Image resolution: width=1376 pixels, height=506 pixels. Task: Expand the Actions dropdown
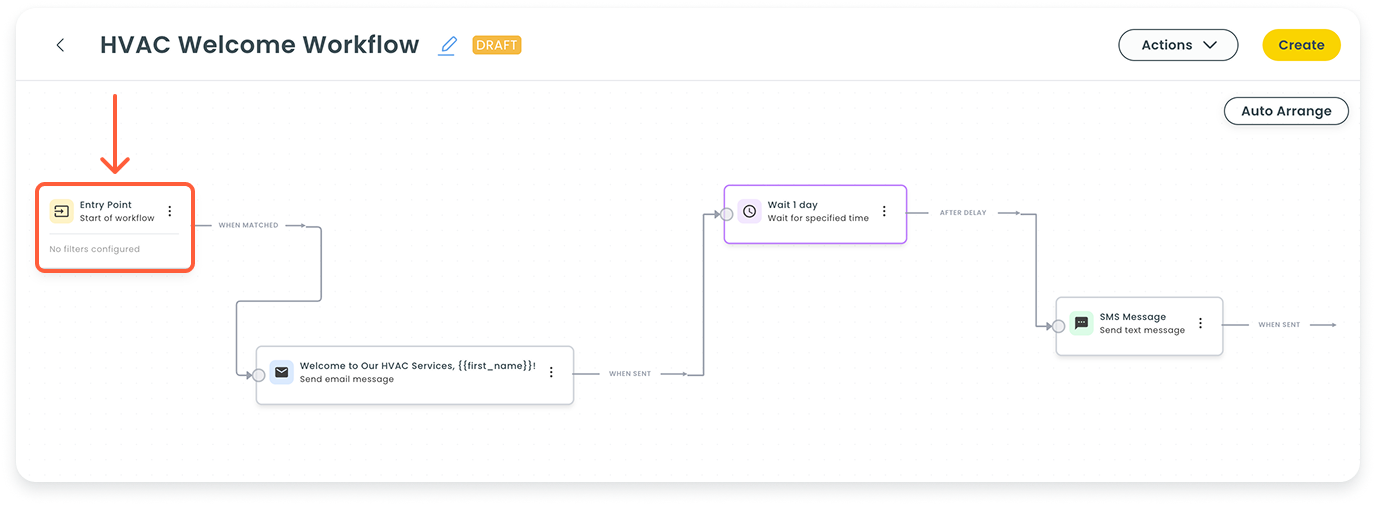[x=1178, y=45]
